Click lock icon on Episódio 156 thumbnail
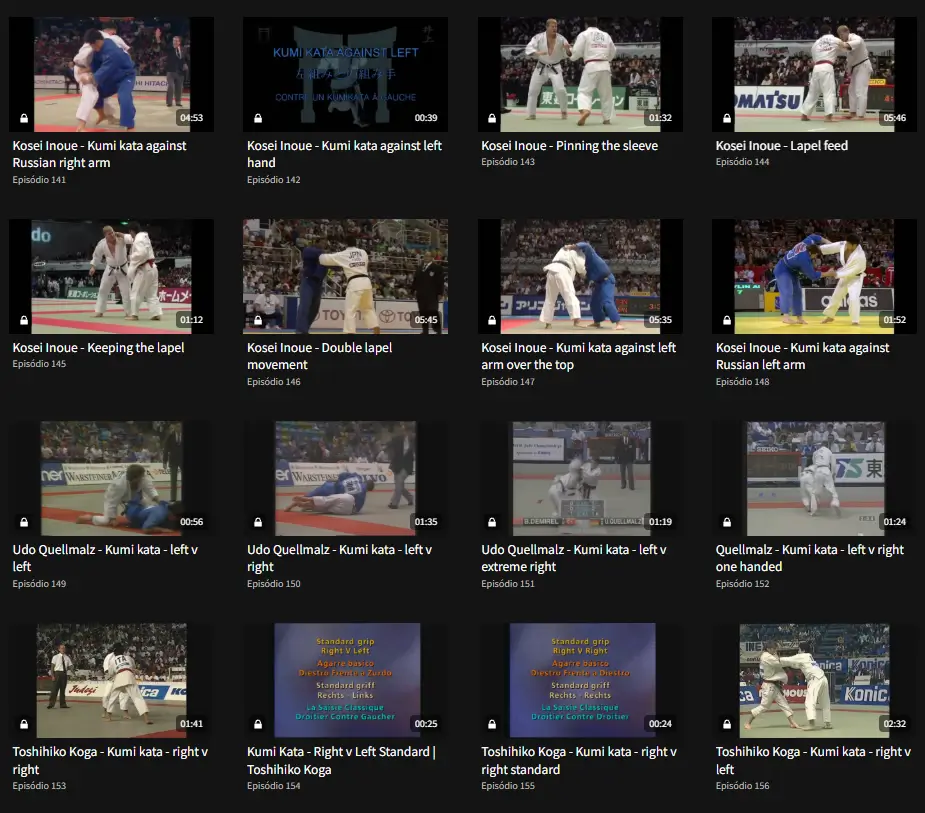Screen dimensions: 925x813 click(727, 724)
